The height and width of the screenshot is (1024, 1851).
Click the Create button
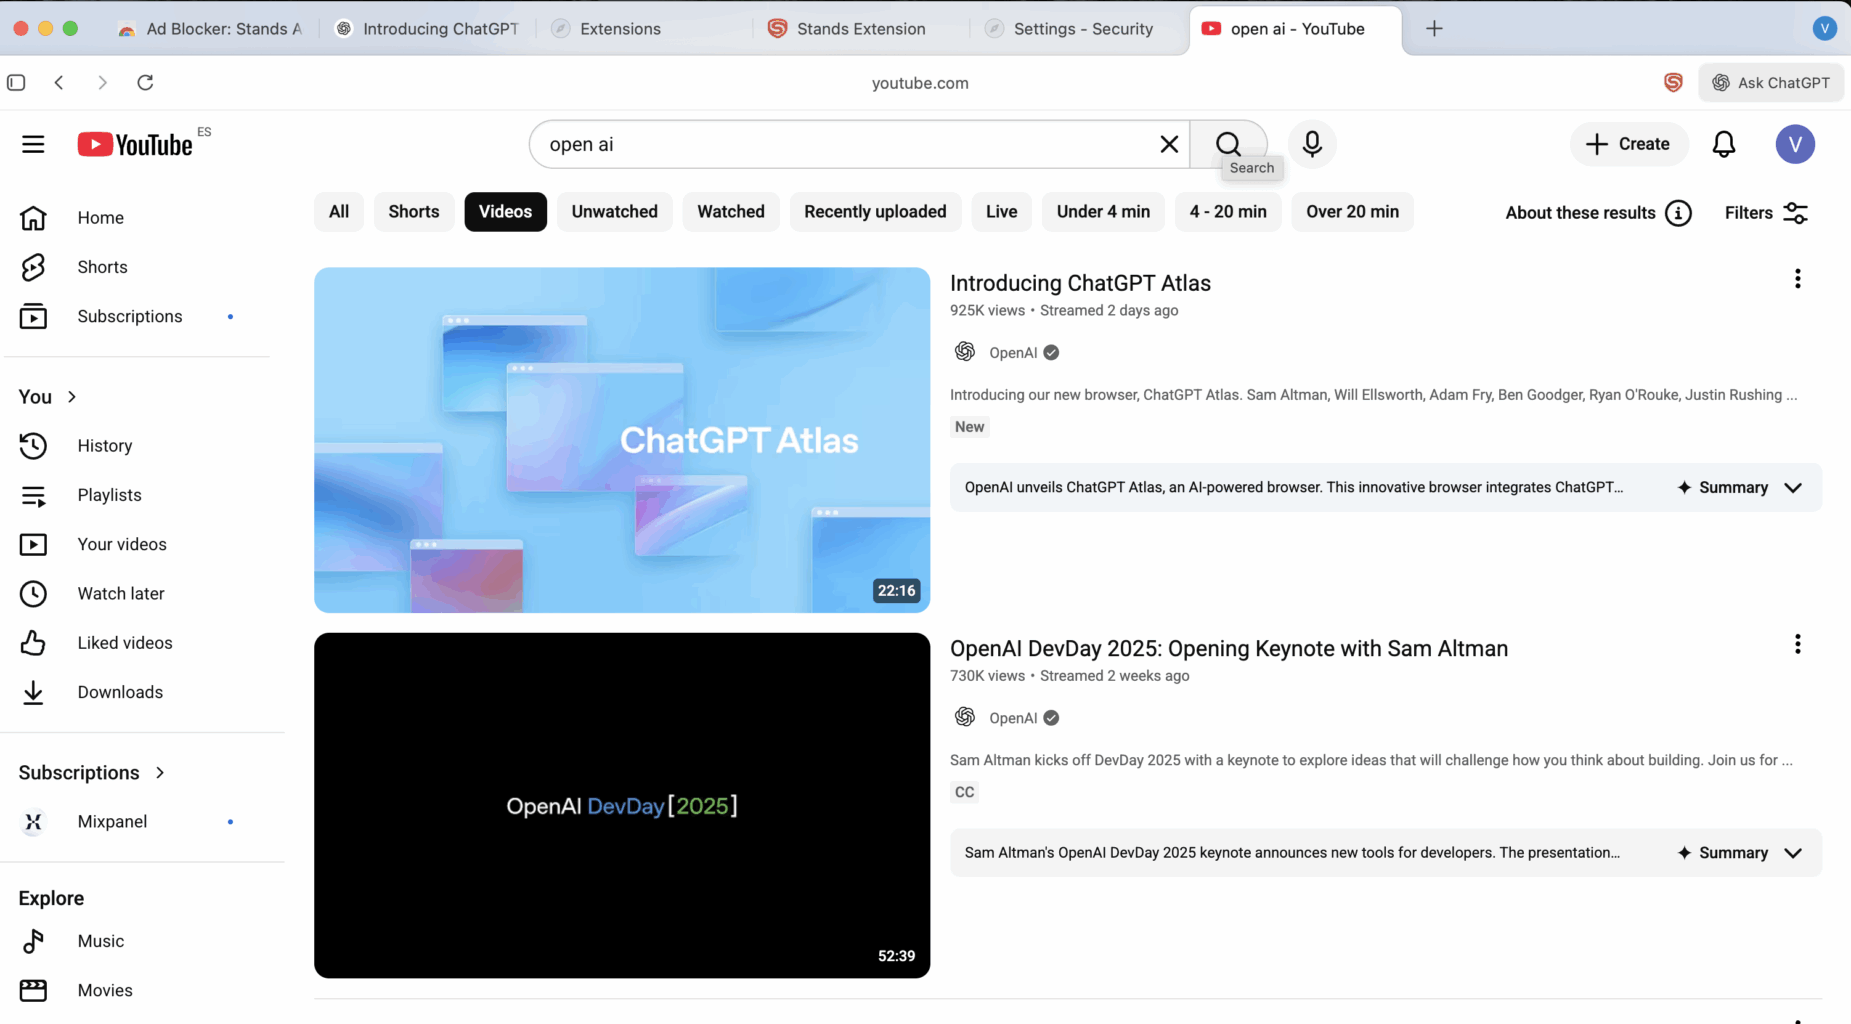(x=1628, y=144)
